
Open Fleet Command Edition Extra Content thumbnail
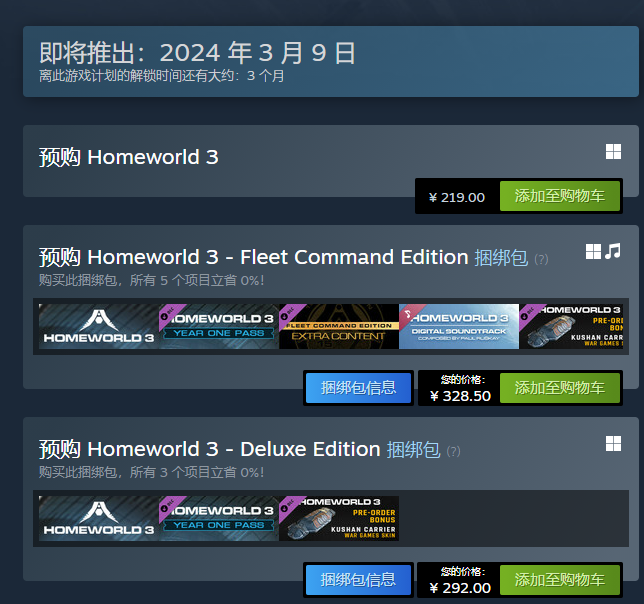pos(339,326)
